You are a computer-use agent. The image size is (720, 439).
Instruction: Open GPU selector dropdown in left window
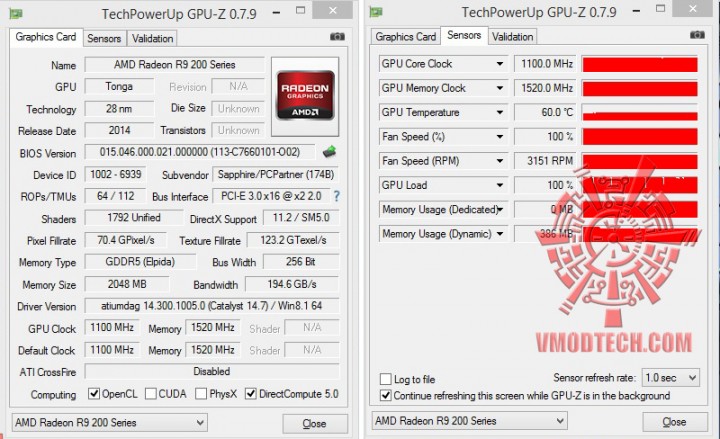pyautogui.click(x=109, y=422)
